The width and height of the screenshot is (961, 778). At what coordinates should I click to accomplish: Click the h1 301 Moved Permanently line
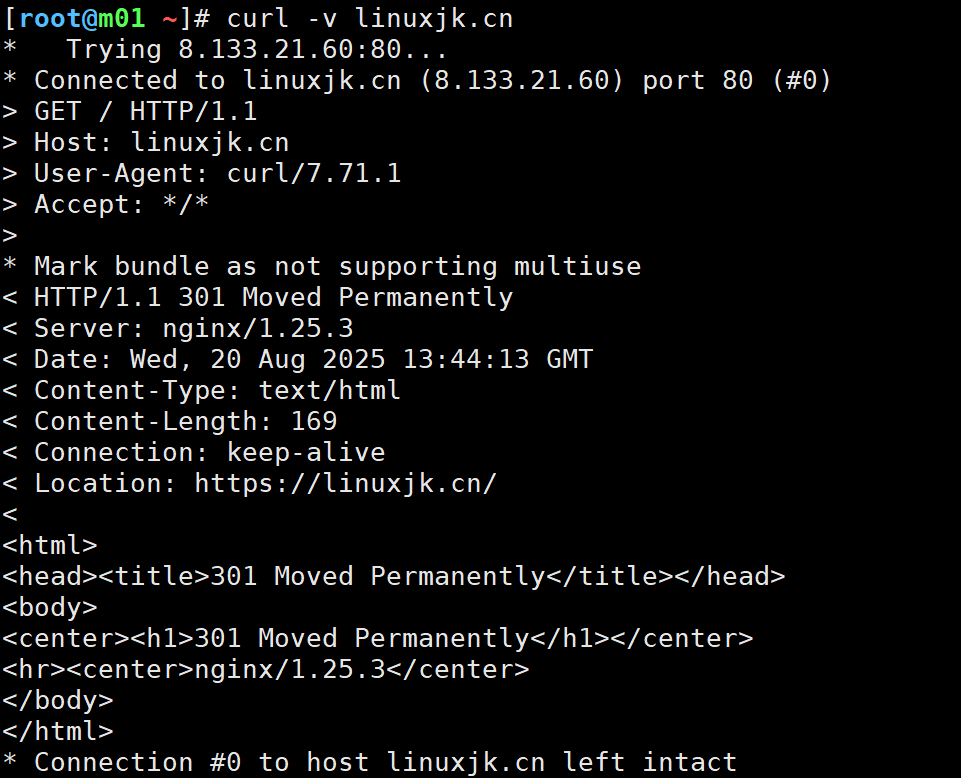(x=378, y=638)
